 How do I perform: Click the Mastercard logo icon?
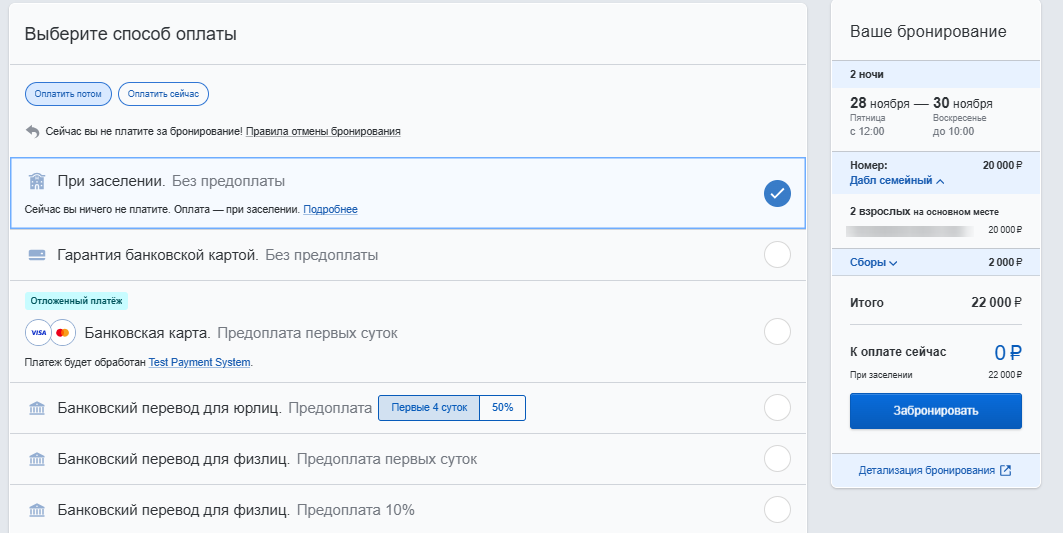63,332
